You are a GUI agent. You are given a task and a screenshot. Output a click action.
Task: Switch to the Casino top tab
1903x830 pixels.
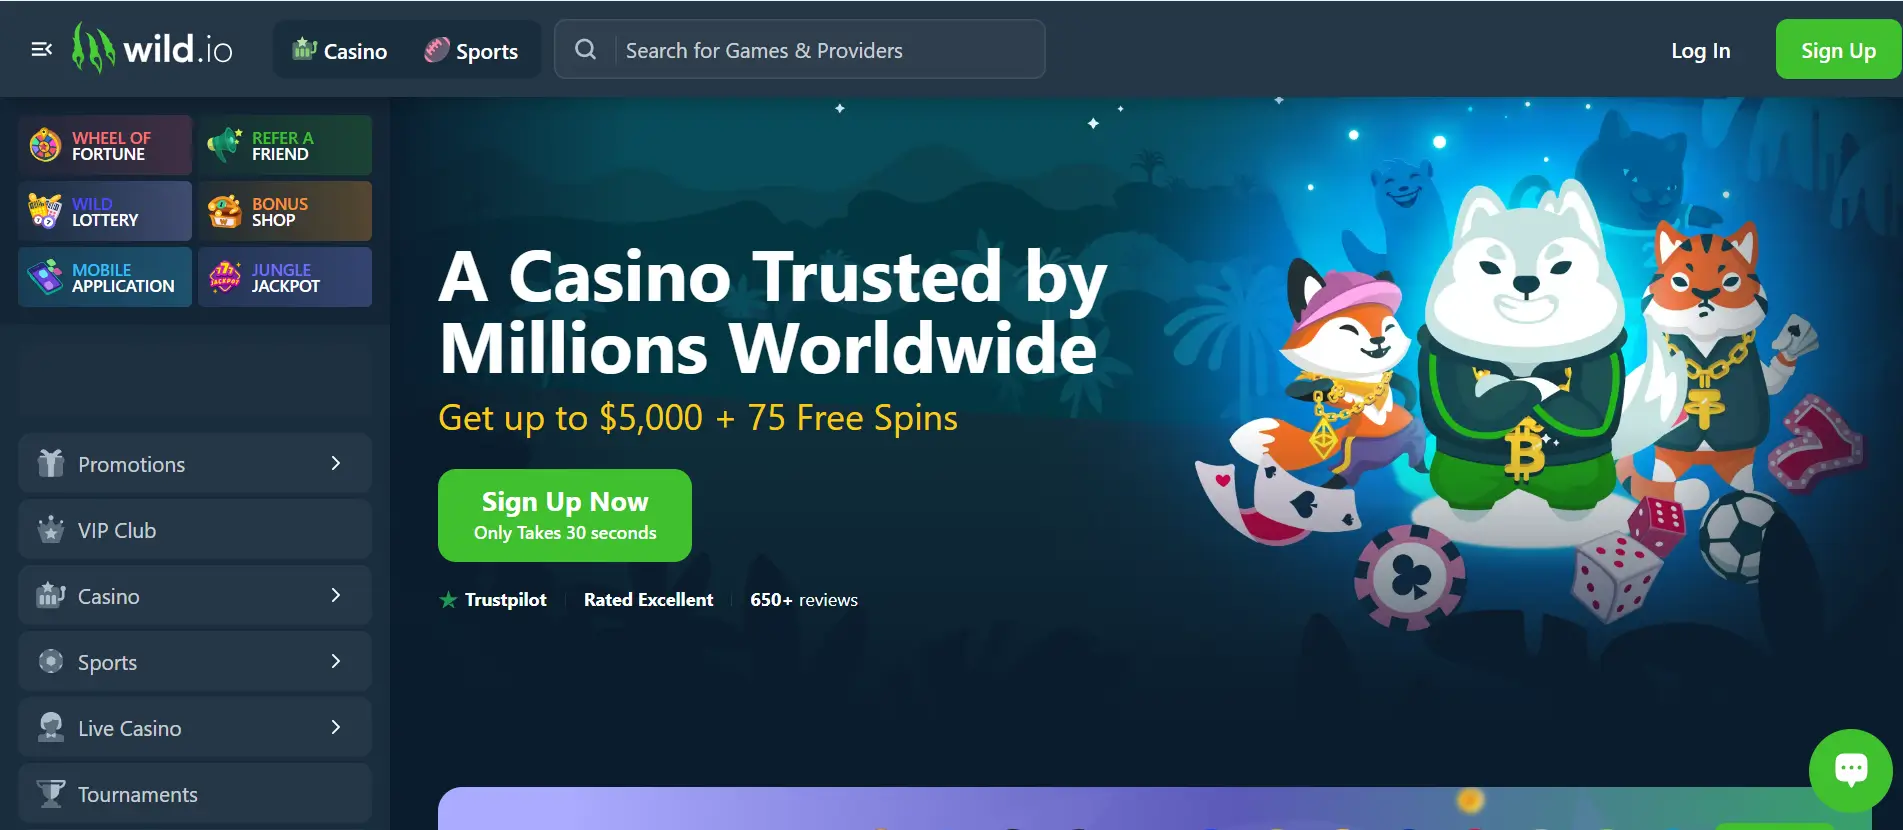pos(340,50)
